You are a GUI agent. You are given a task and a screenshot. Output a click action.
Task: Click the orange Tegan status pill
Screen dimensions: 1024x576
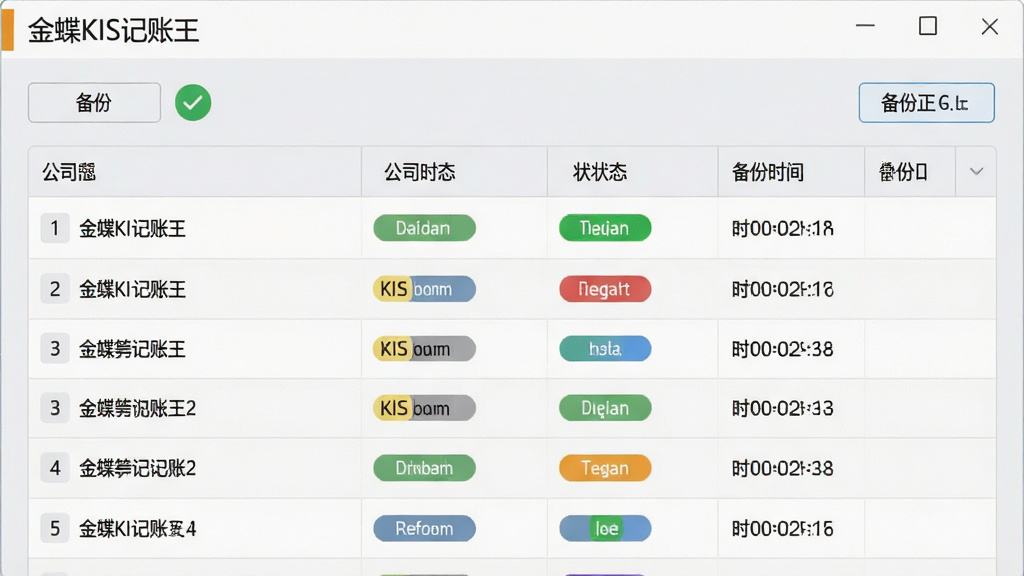tap(605, 468)
